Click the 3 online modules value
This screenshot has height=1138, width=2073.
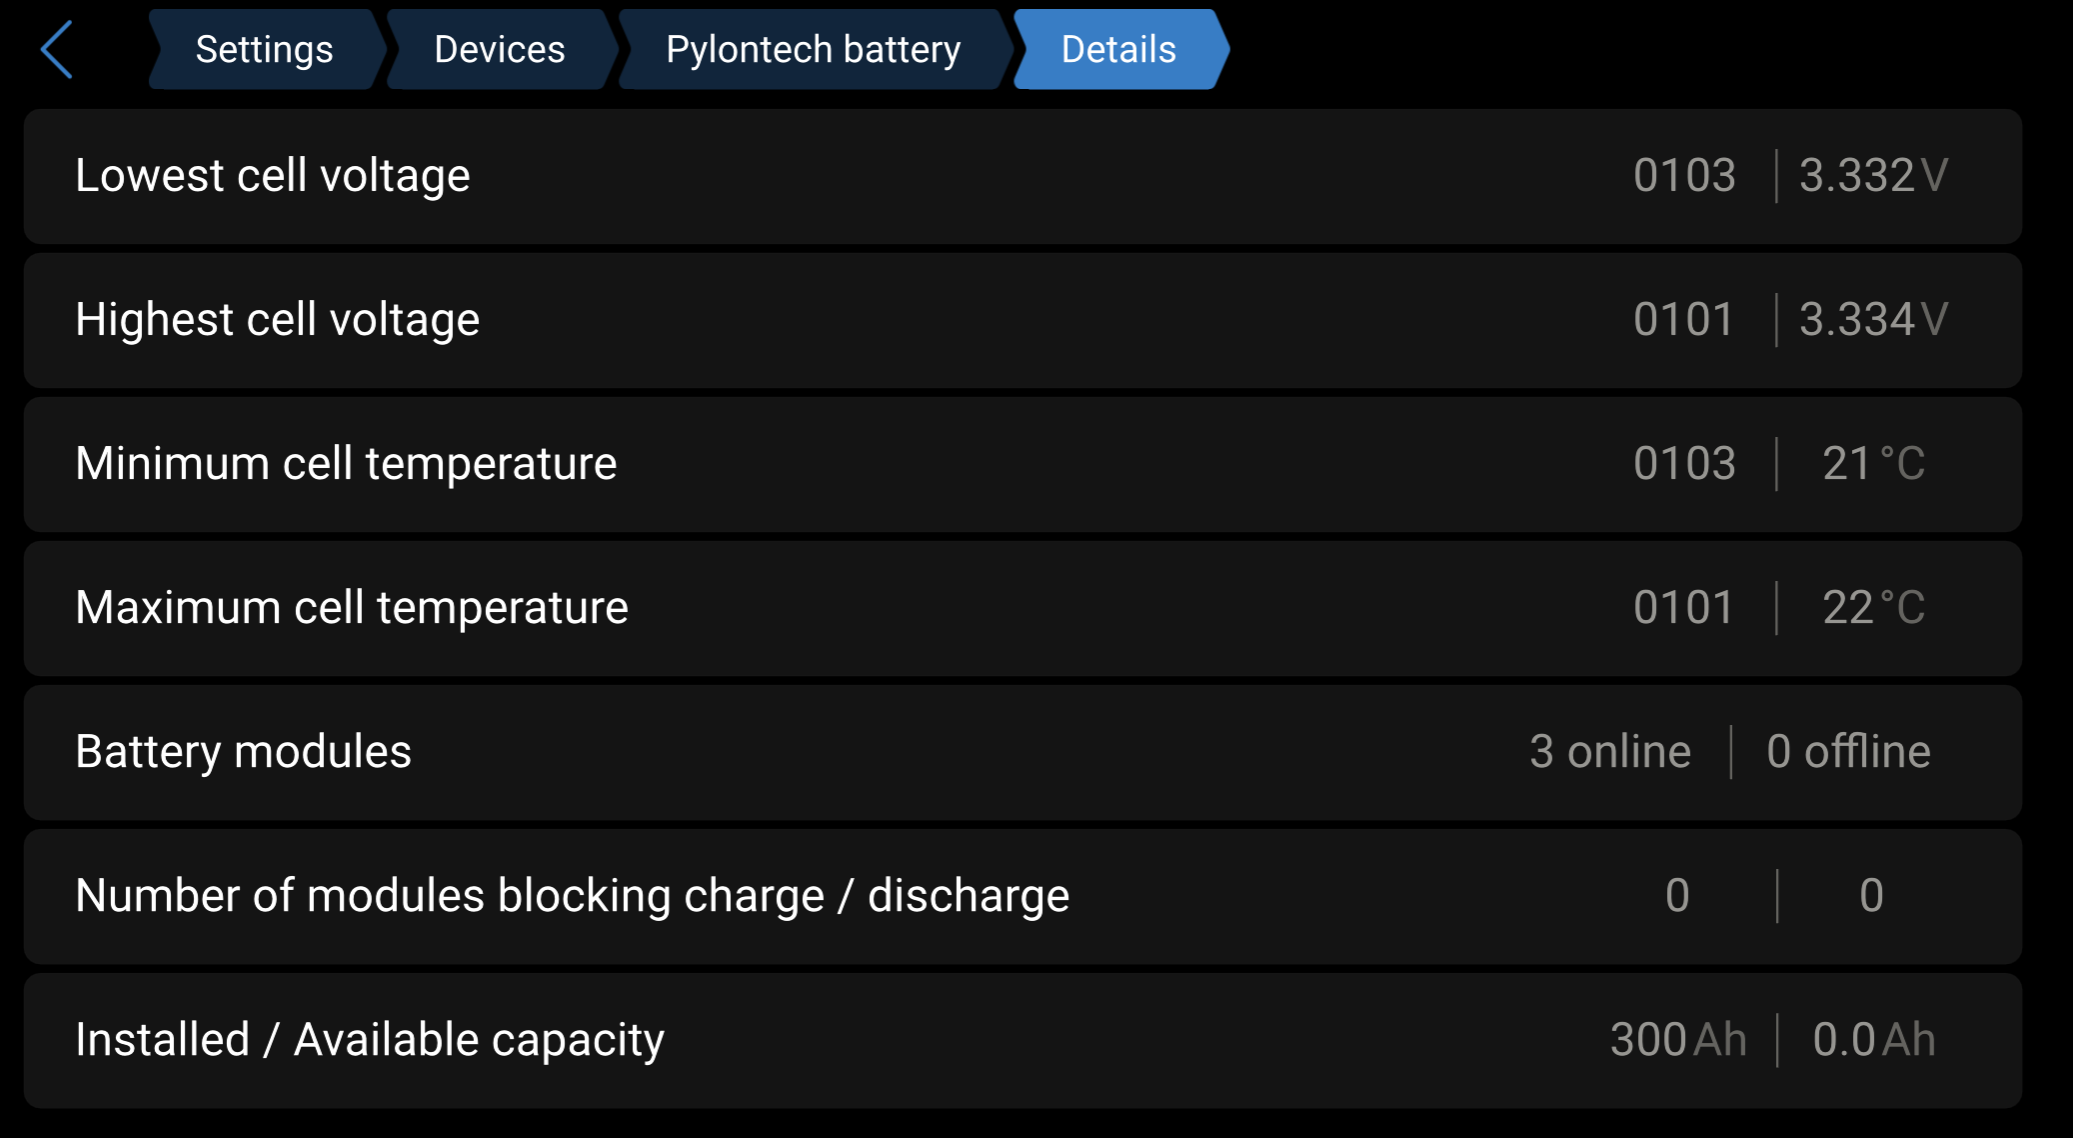point(1609,752)
